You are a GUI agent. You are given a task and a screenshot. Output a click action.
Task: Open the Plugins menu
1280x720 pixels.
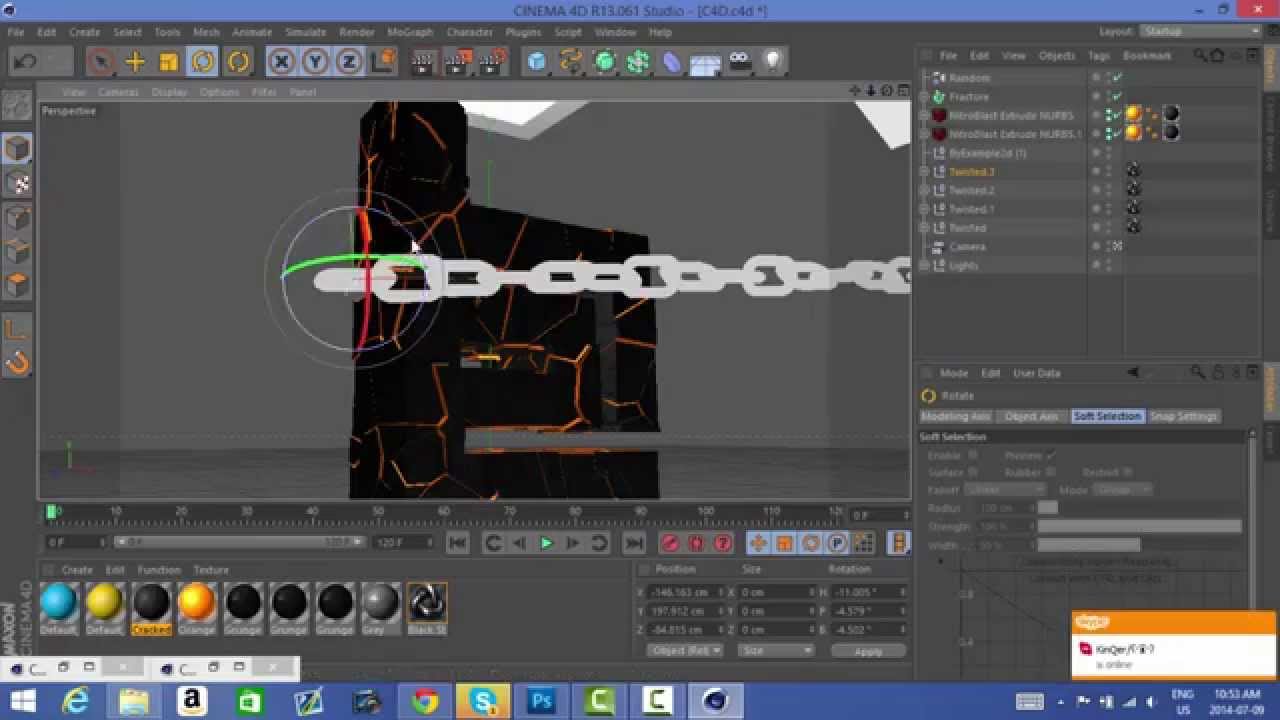(523, 32)
